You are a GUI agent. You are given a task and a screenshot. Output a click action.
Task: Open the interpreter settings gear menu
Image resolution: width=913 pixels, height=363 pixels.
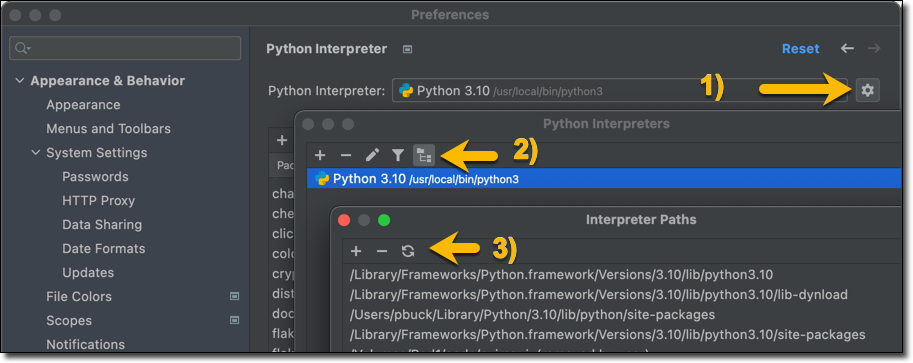[x=868, y=90]
